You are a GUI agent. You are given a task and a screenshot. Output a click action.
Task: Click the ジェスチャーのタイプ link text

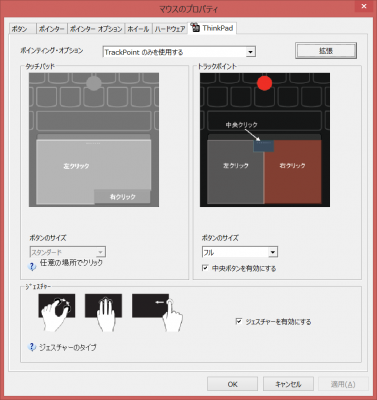click(68, 347)
